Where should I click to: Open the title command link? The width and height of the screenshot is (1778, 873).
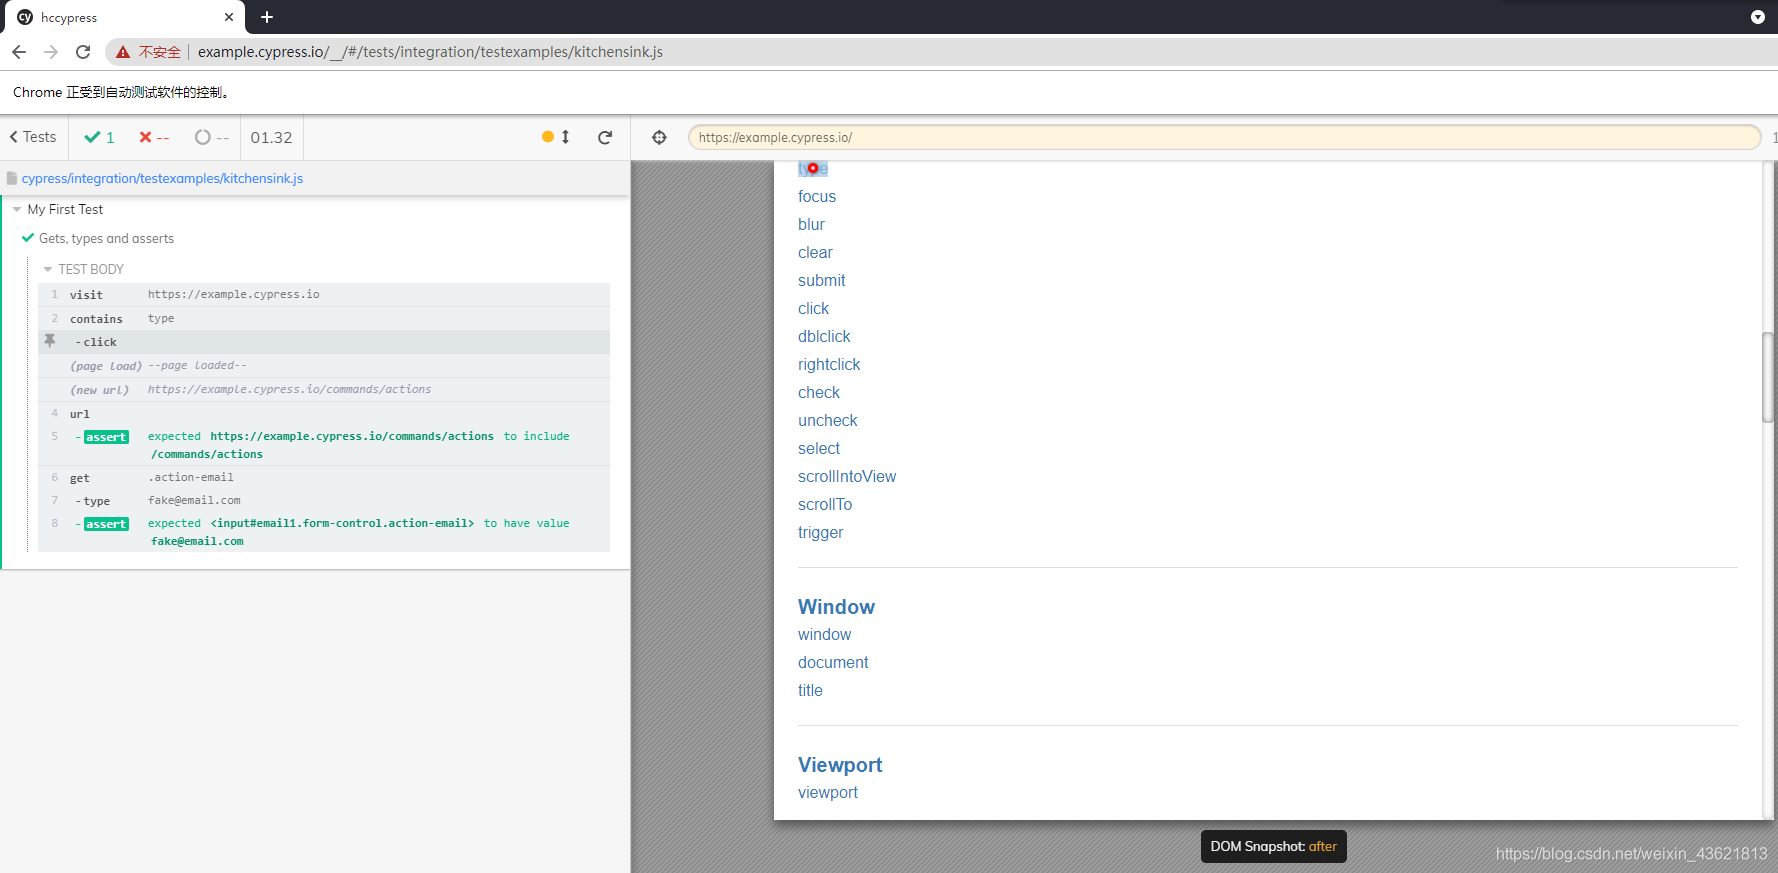point(810,691)
